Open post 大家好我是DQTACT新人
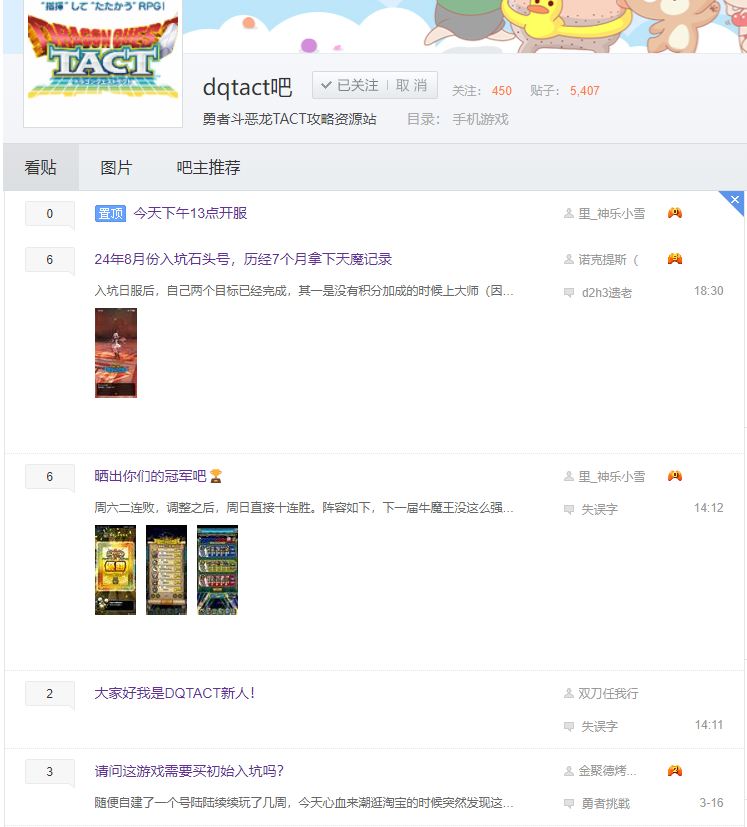 [x=175, y=693]
